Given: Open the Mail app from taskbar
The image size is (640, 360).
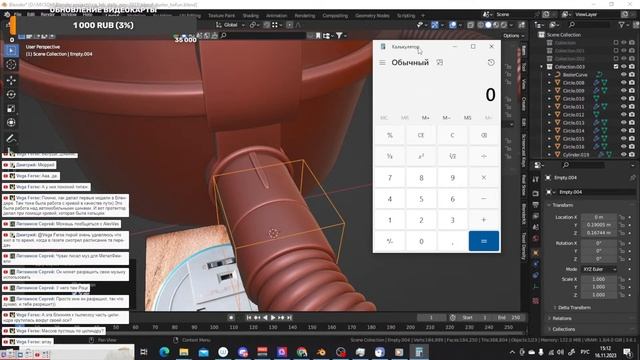Looking at the screenshot, I should point(203,352).
